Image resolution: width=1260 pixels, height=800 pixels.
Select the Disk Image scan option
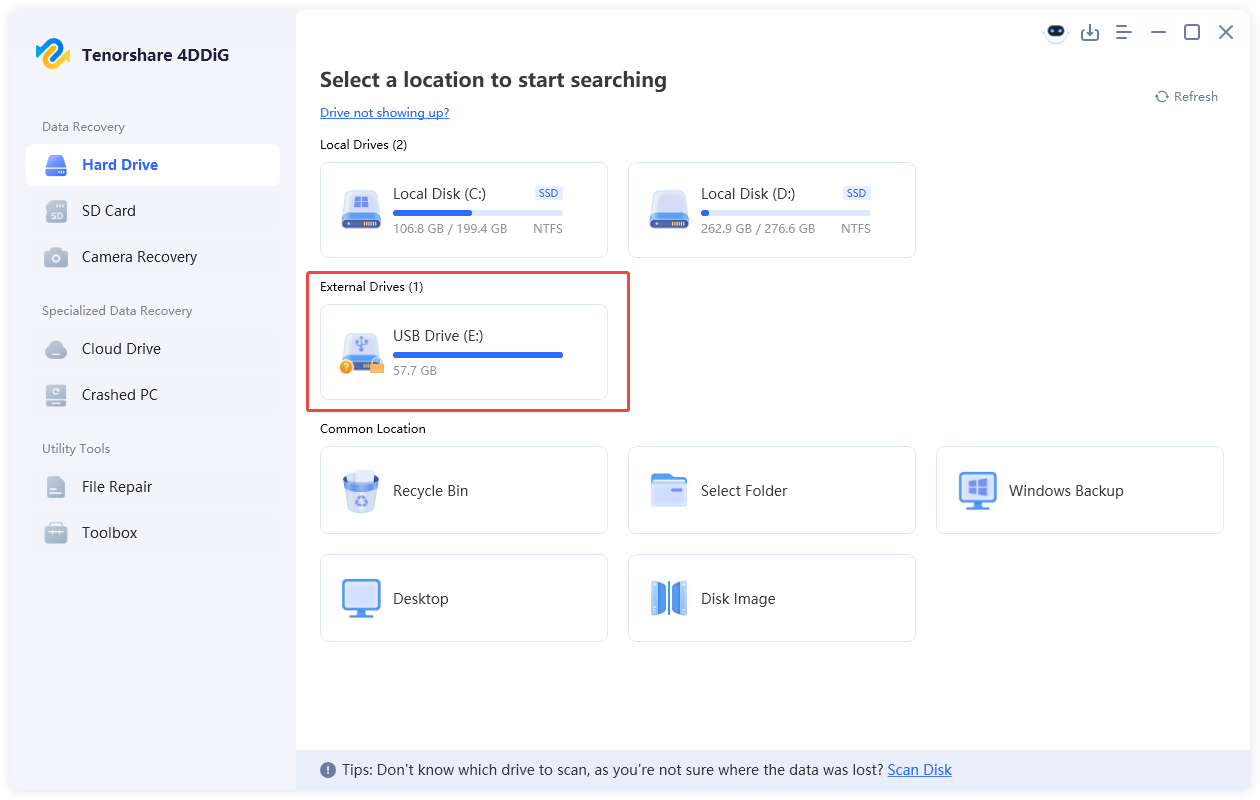[771, 598]
